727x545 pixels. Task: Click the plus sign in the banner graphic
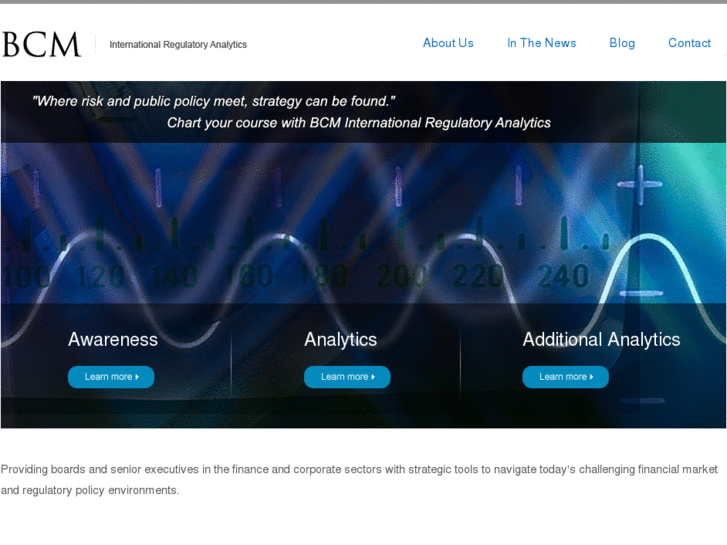[640, 185]
